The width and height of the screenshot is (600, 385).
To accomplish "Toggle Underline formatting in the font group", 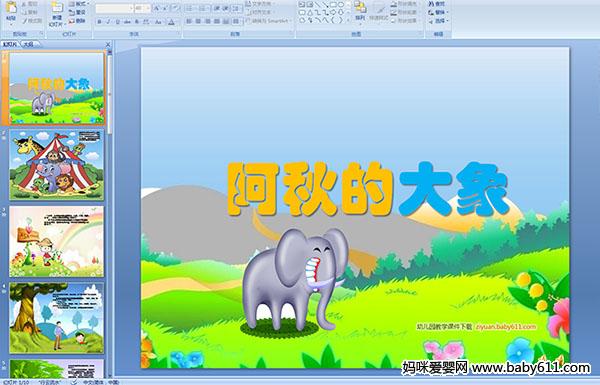I will 117,22.
